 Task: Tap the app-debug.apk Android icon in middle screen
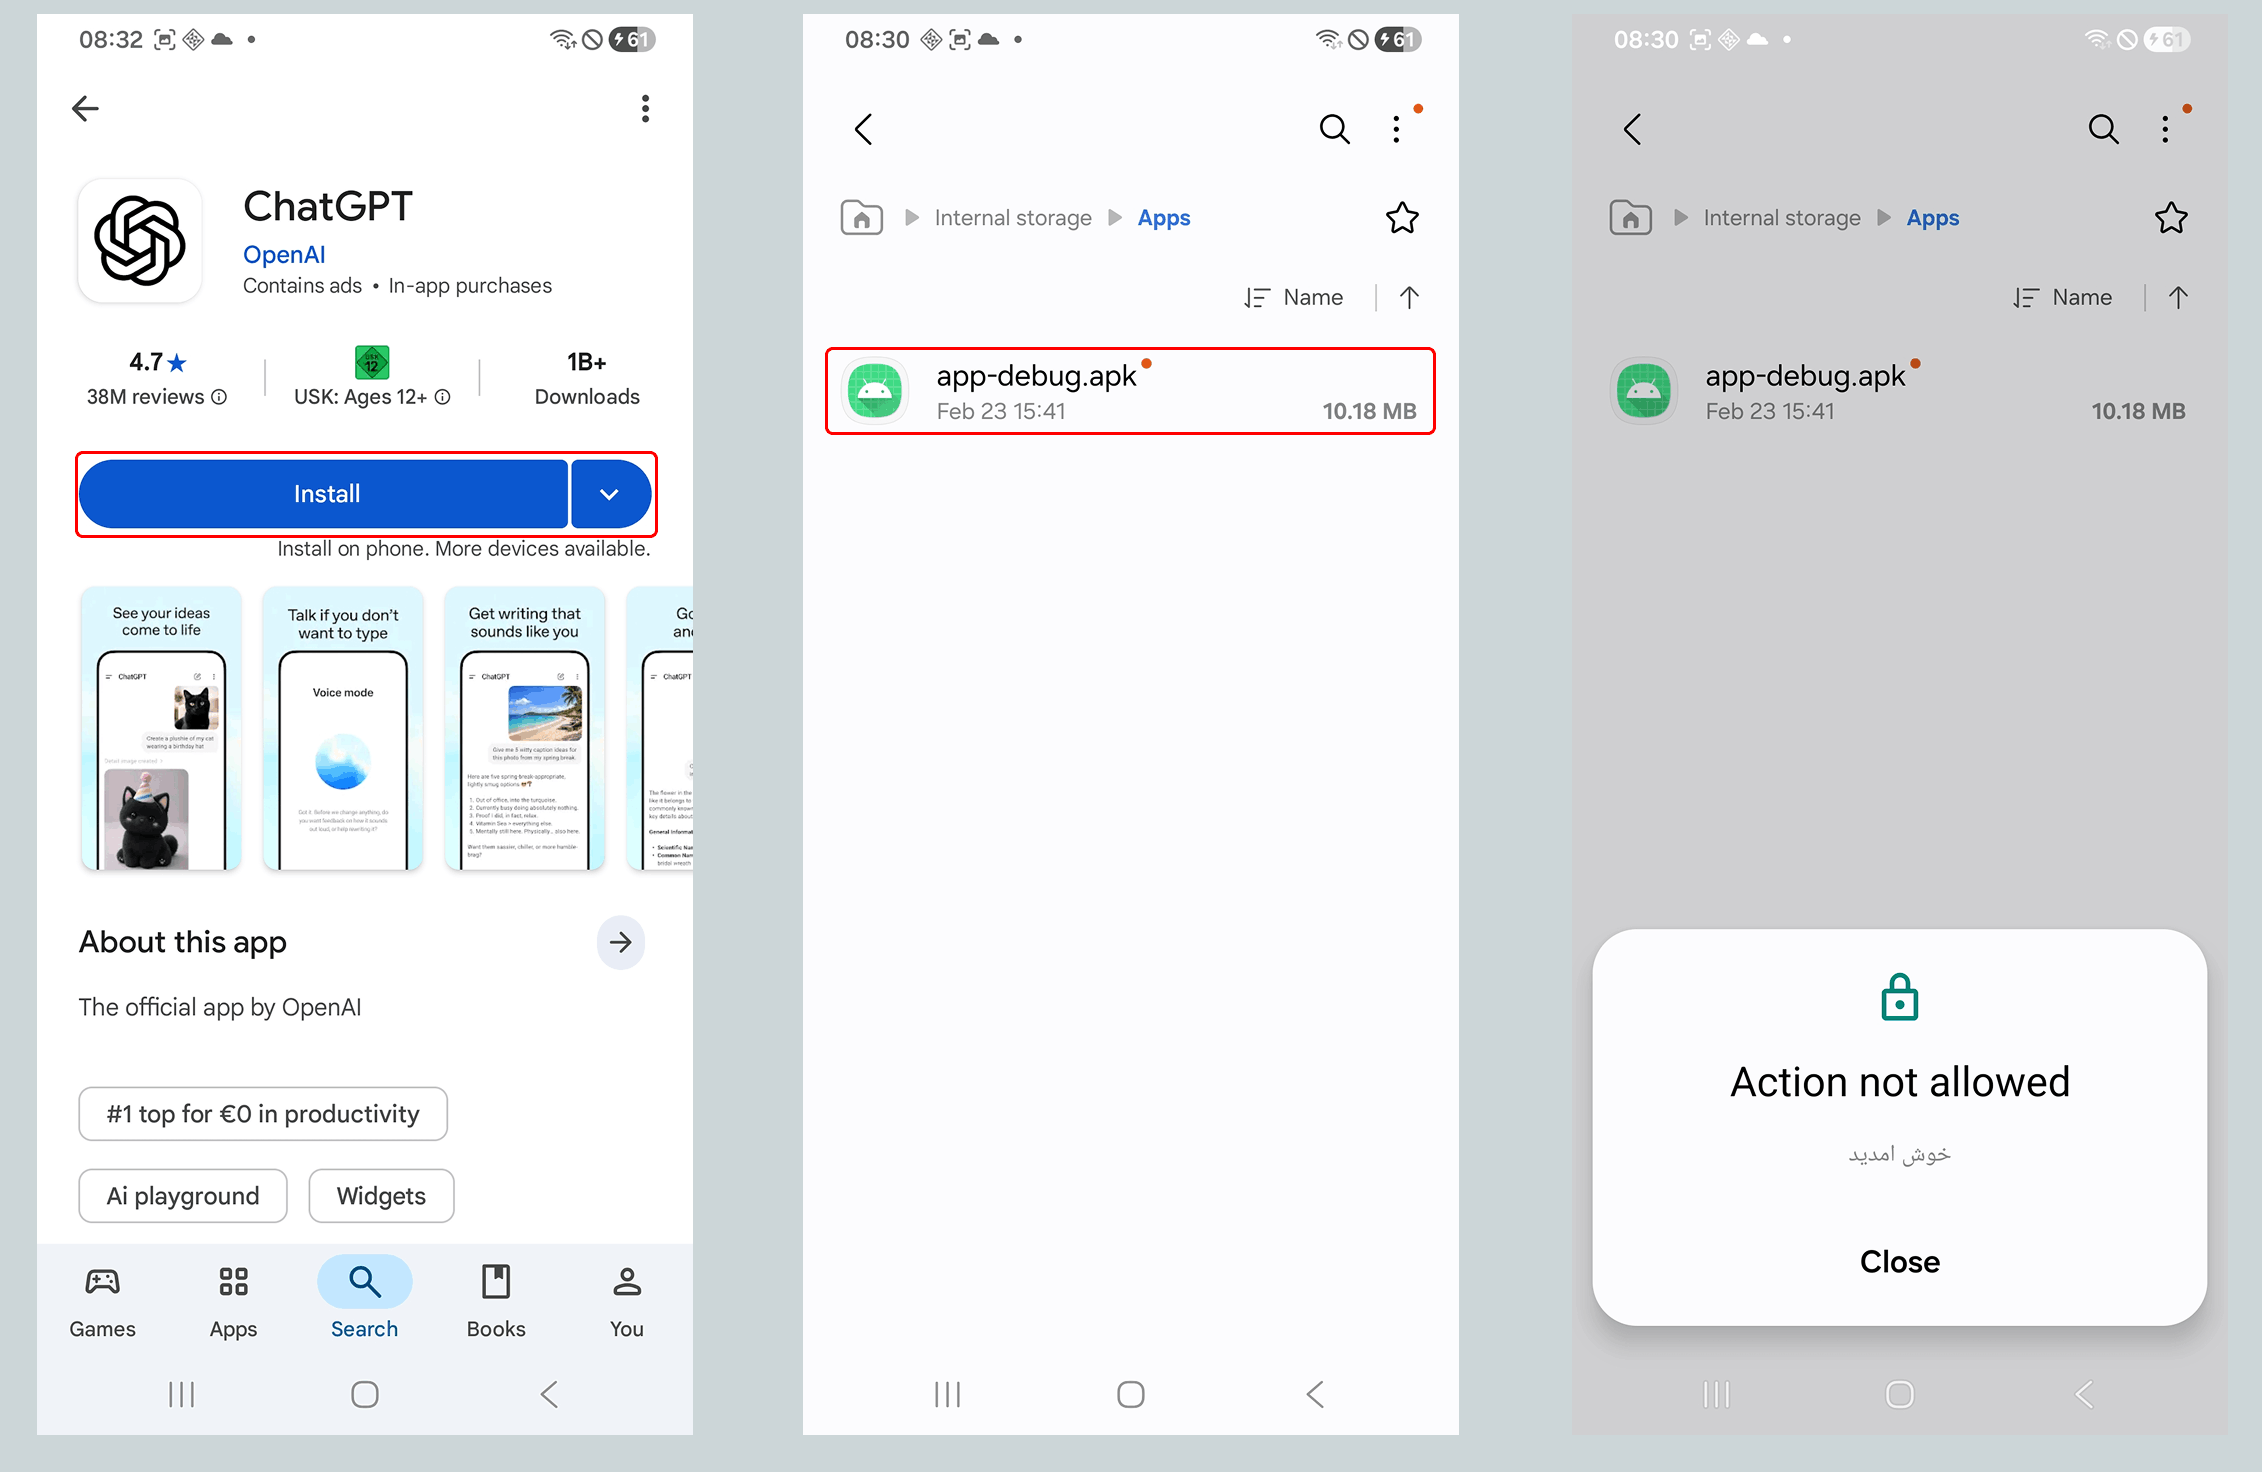875,391
